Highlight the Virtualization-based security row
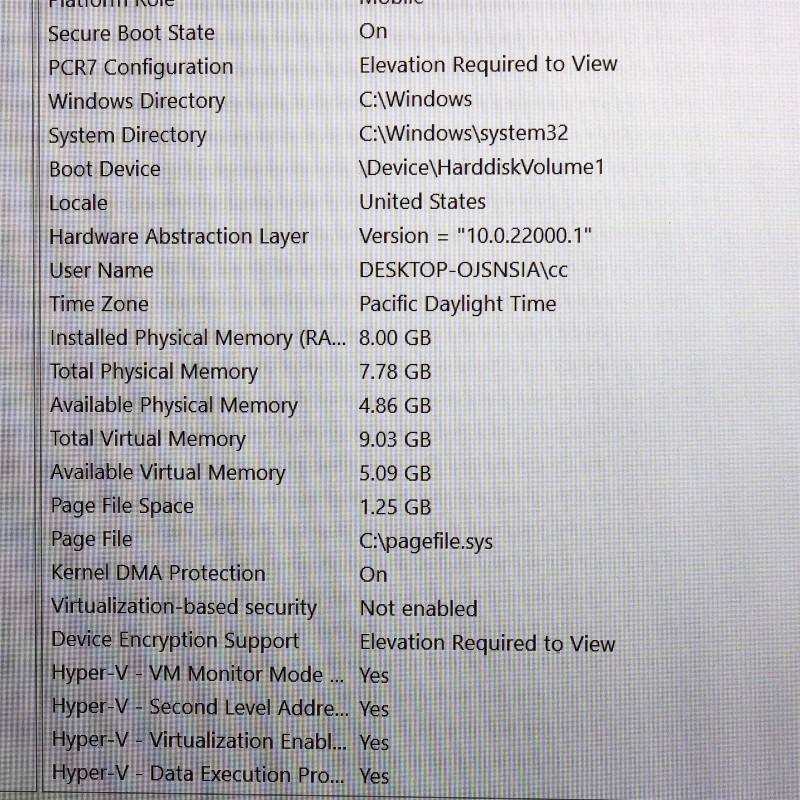Screen dimensions: 800x800 183,607
